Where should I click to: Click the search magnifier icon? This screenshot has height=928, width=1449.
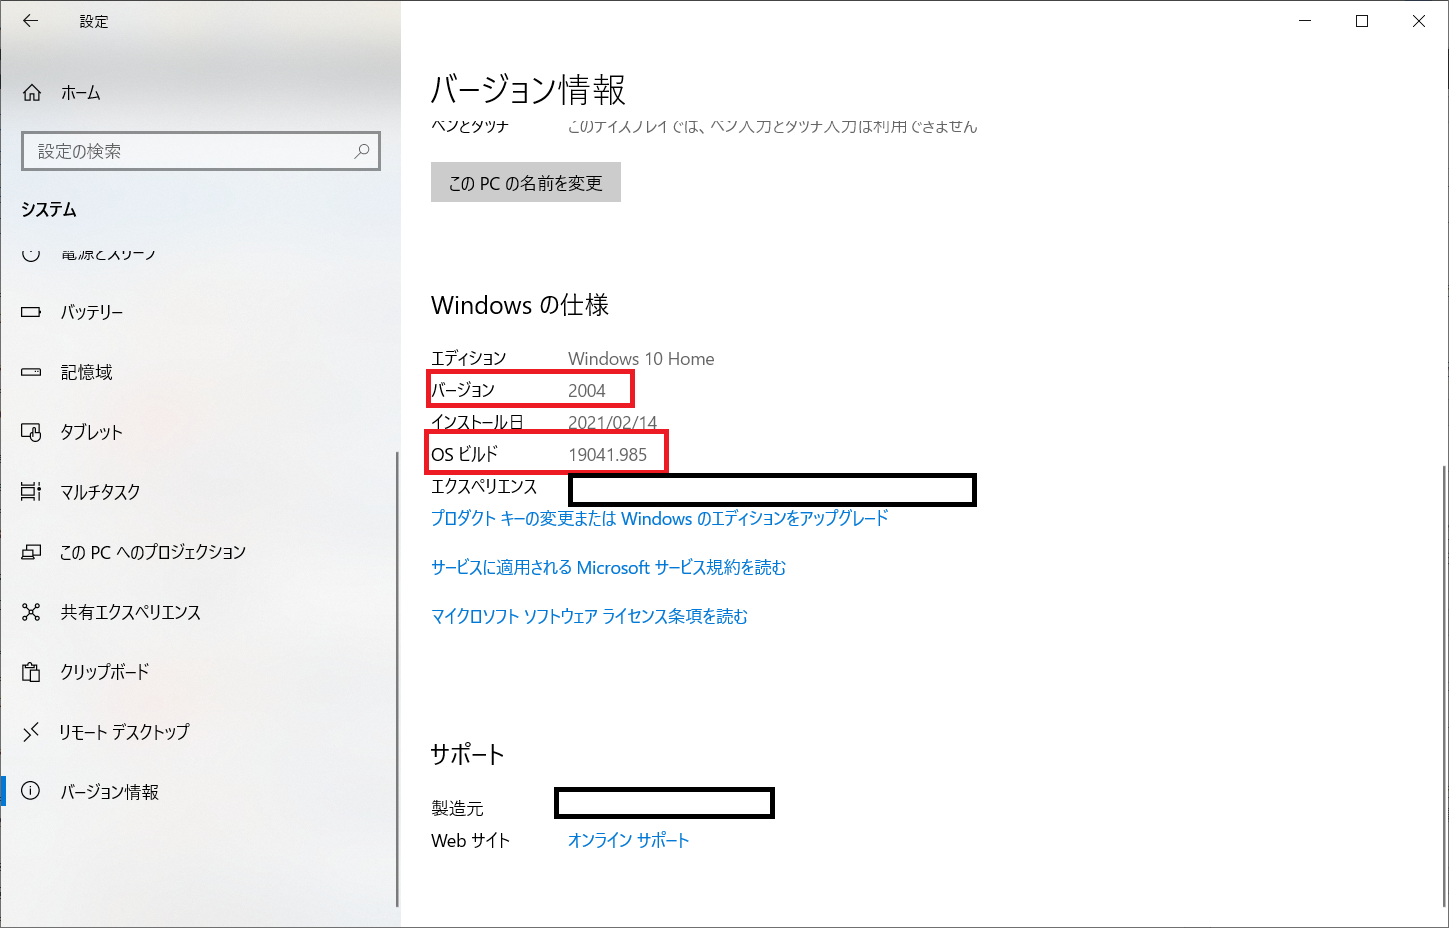point(362,151)
